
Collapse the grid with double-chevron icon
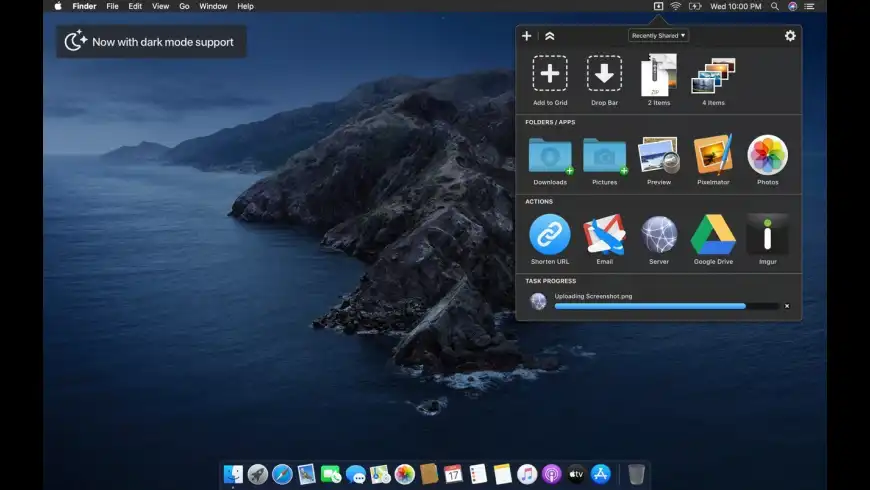pyautogui.click(x=550, y=36)
